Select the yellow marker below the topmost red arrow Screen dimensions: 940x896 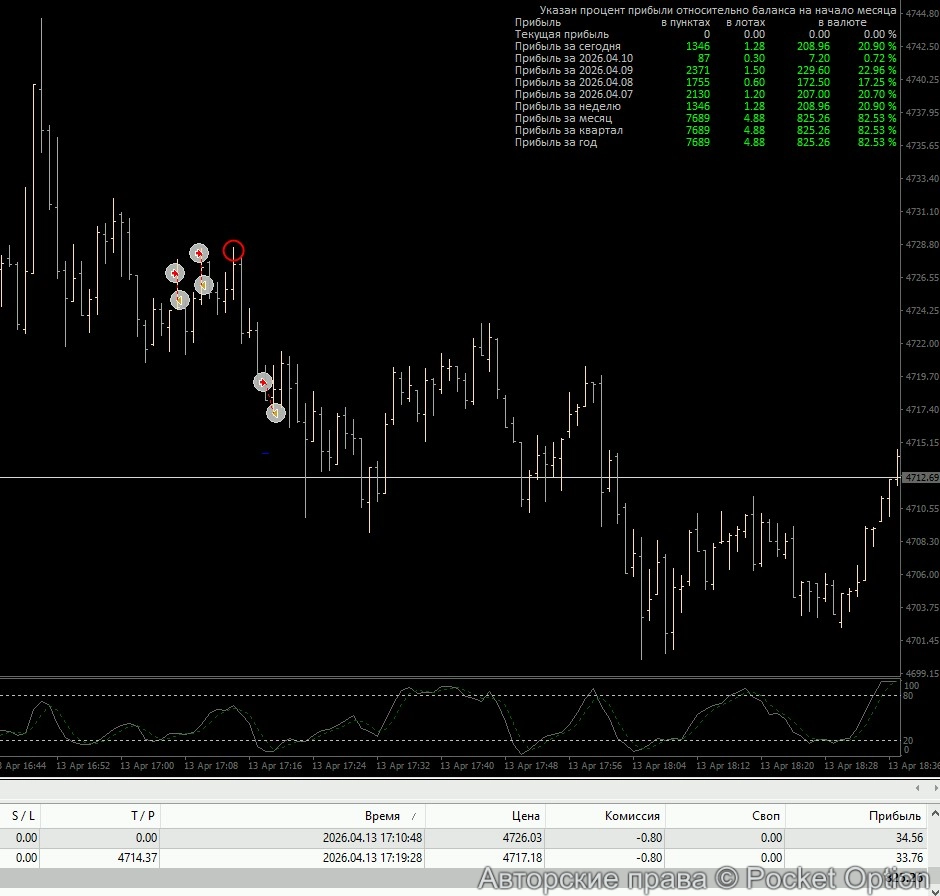click(x=203, y=285)
